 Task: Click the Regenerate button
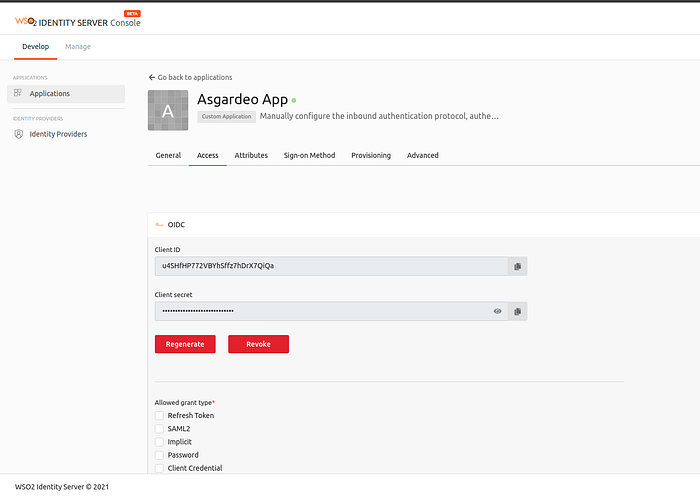click(x=185, y=344)
